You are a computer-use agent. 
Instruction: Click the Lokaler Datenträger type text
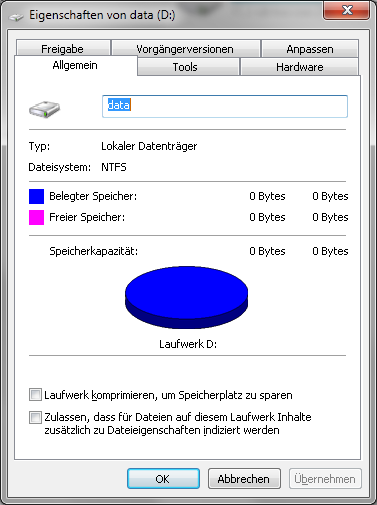click(149, 146)
